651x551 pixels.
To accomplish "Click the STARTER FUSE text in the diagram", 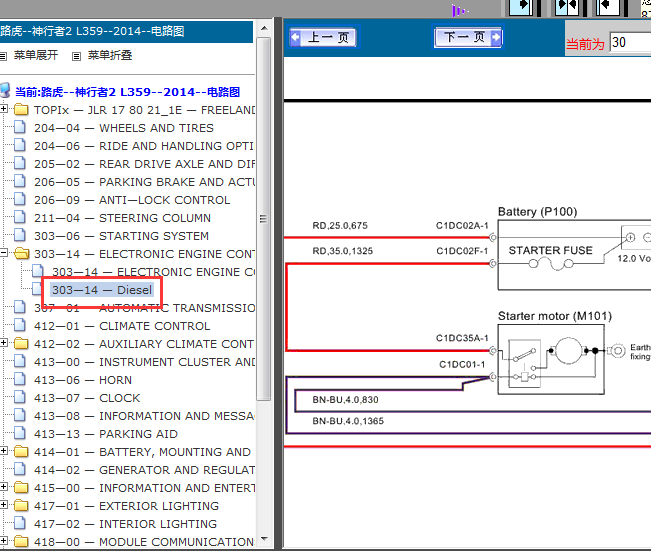I will pos(551,250).
